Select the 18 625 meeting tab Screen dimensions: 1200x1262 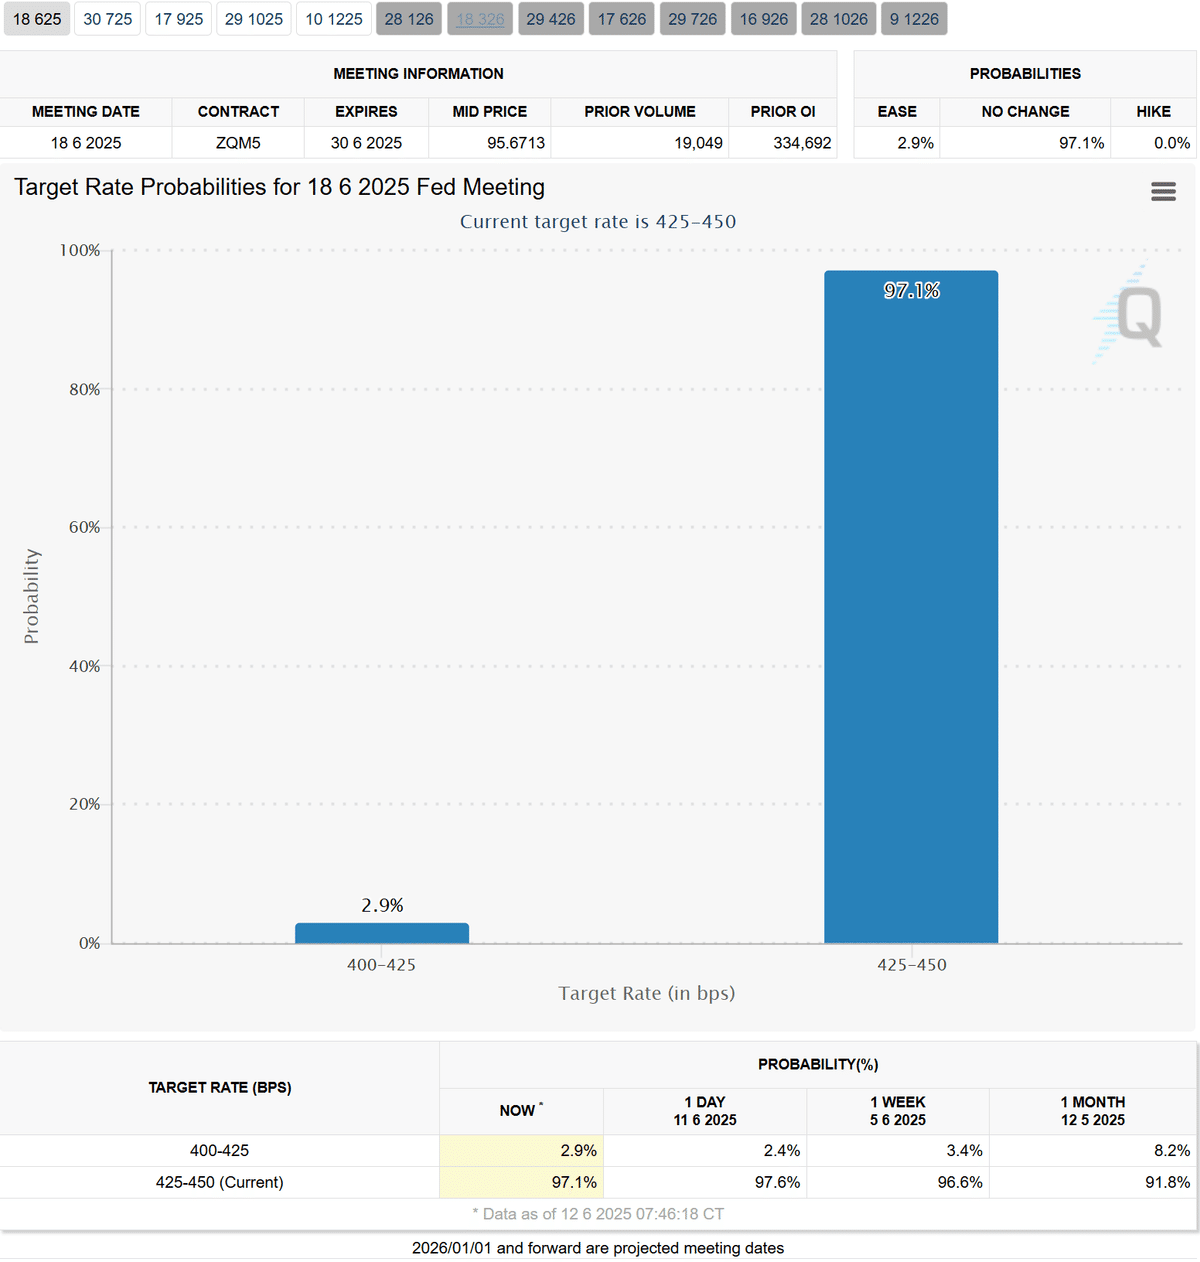pos(37,19)
